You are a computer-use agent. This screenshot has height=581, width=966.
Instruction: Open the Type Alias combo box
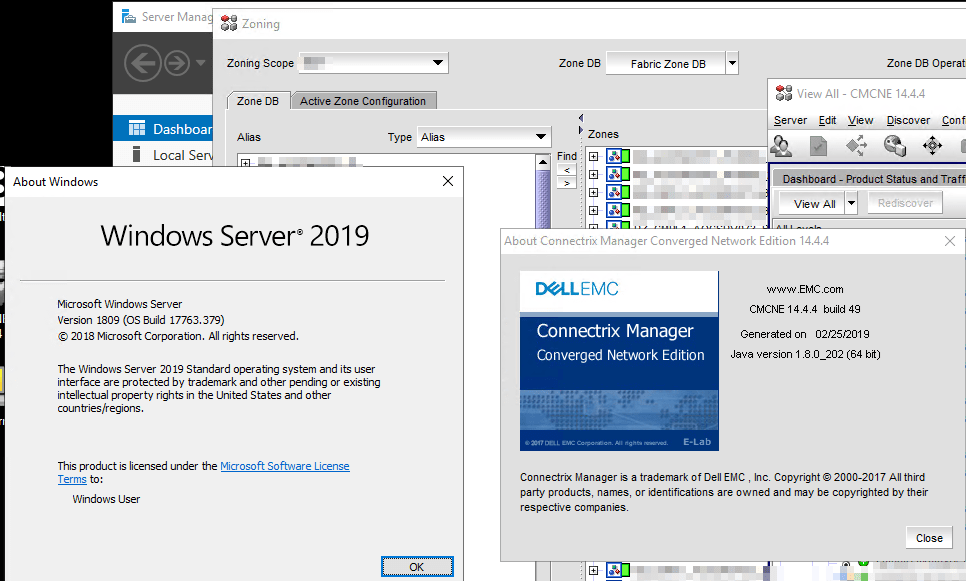484,137
